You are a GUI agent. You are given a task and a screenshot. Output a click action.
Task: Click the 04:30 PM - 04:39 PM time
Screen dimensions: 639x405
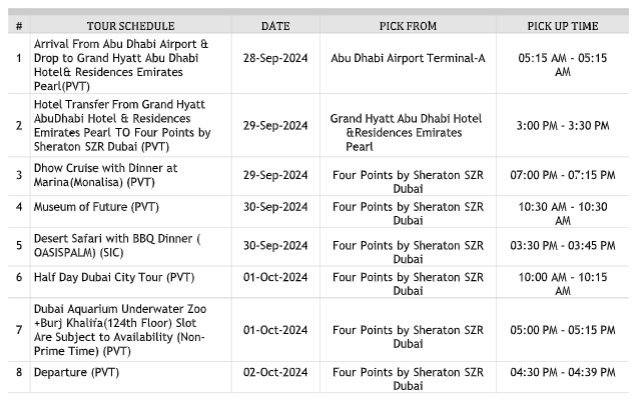coord(563,372)
